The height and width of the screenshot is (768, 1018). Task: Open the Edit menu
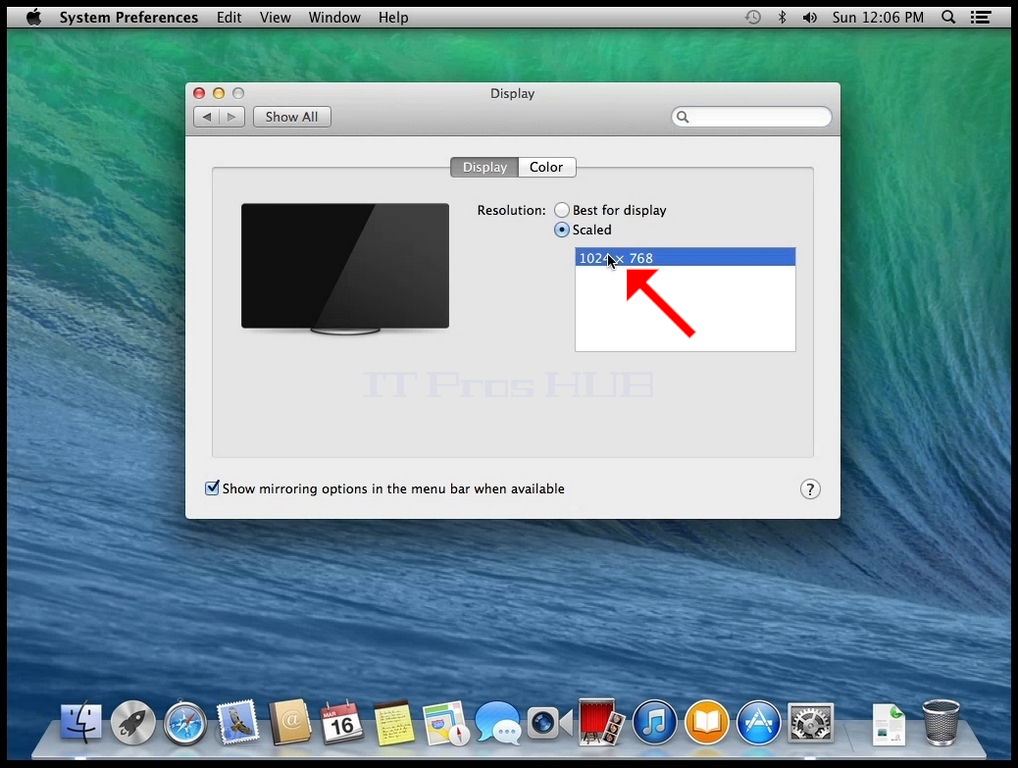(x=229, y=18)
